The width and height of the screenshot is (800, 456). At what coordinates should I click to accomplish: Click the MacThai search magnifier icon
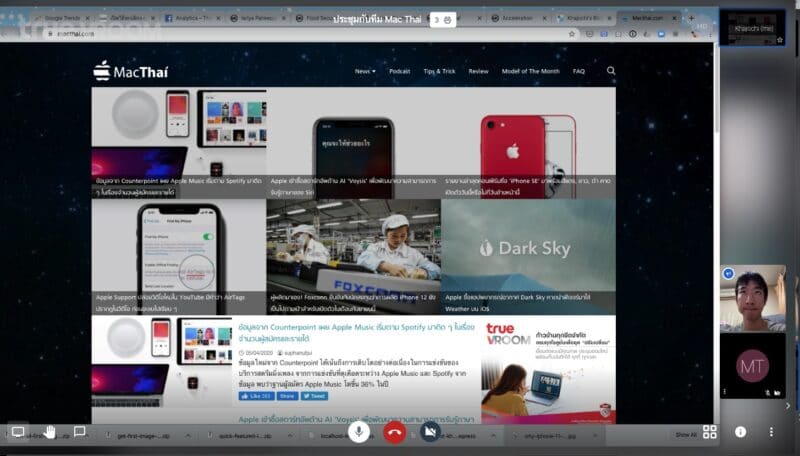click(611, 71)
